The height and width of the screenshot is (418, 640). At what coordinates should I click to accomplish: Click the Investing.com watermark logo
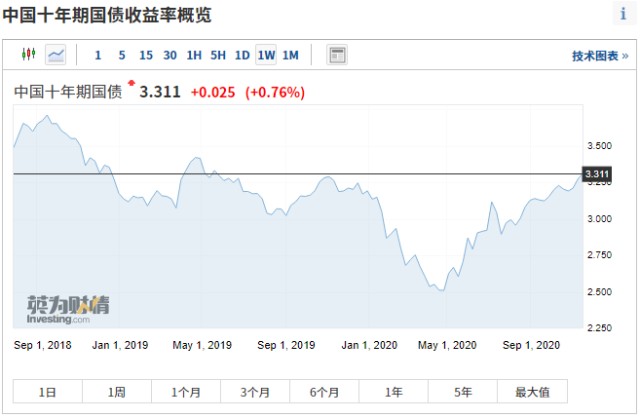[68, 310]
